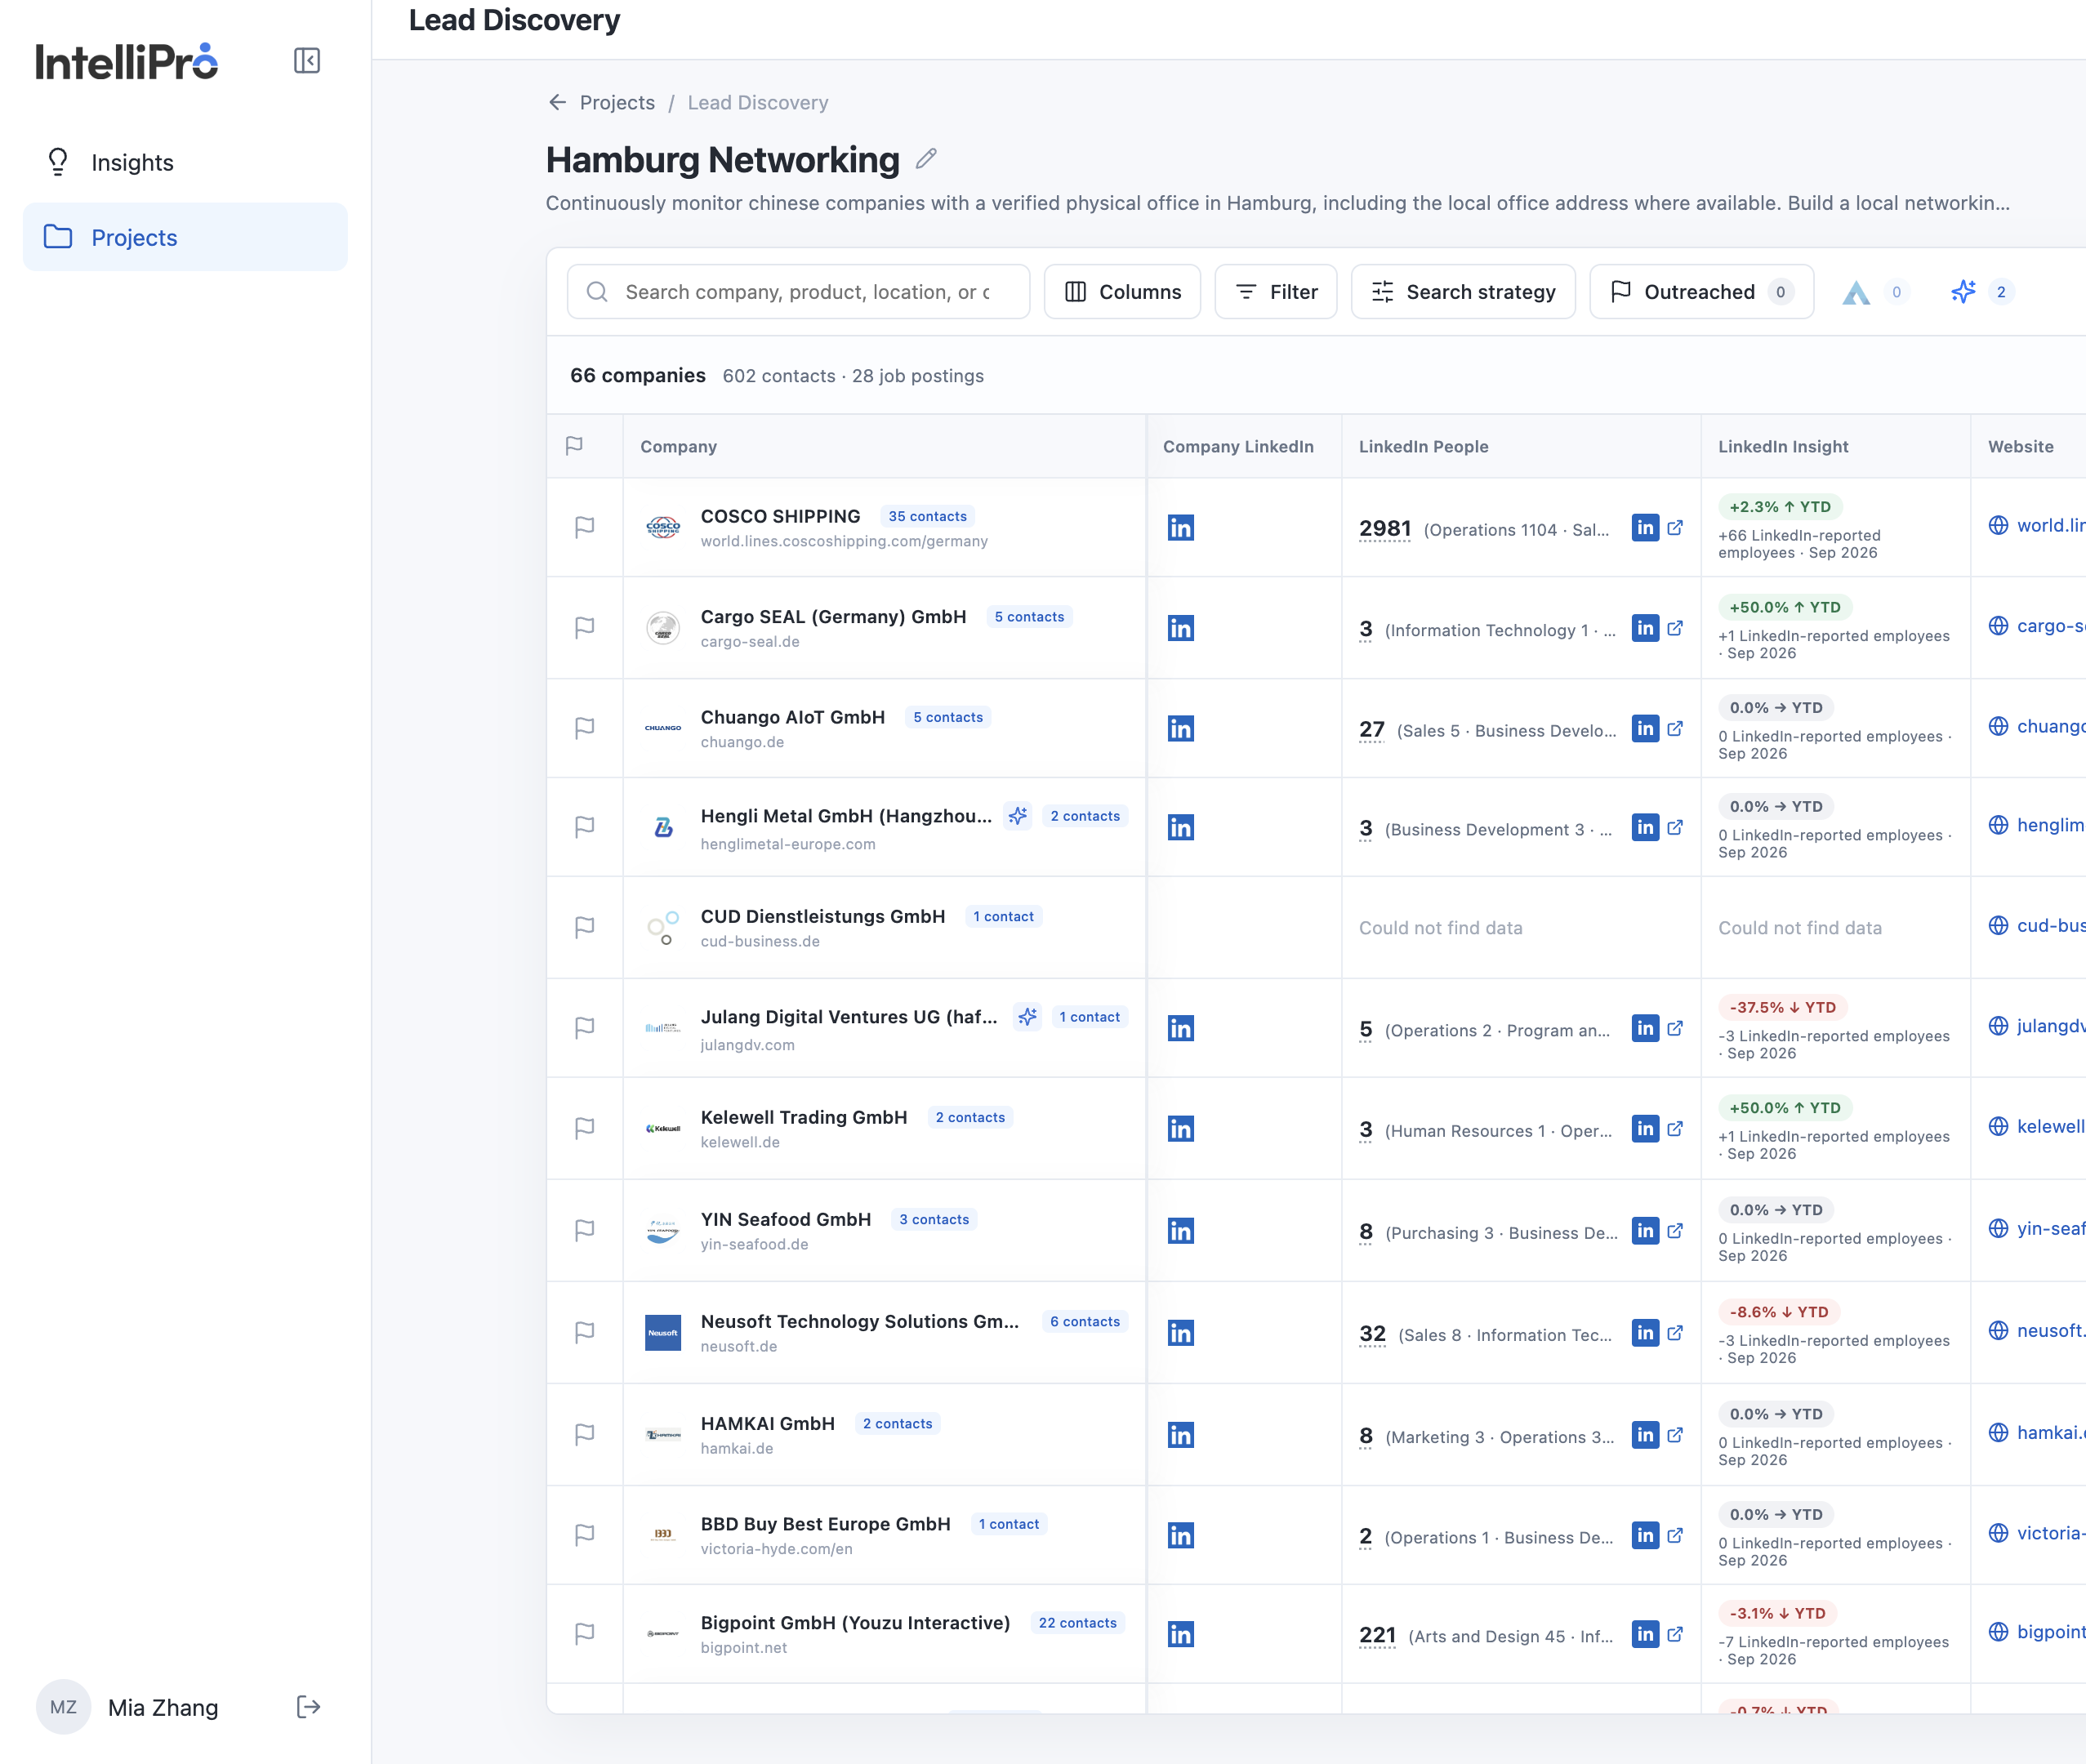
Task: Sort by Company column header
Action: (678, 446)
